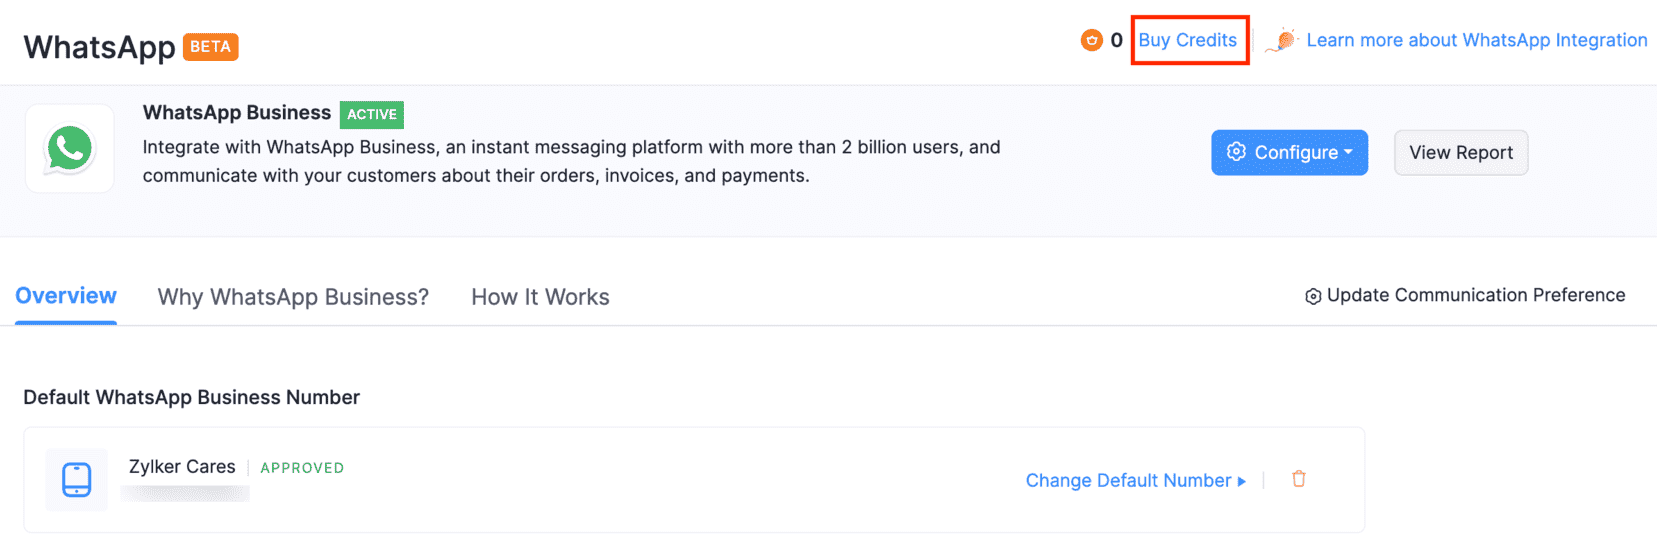
Task: Open the Why WhatsApp Business? tab
Action: pos(293,297)
